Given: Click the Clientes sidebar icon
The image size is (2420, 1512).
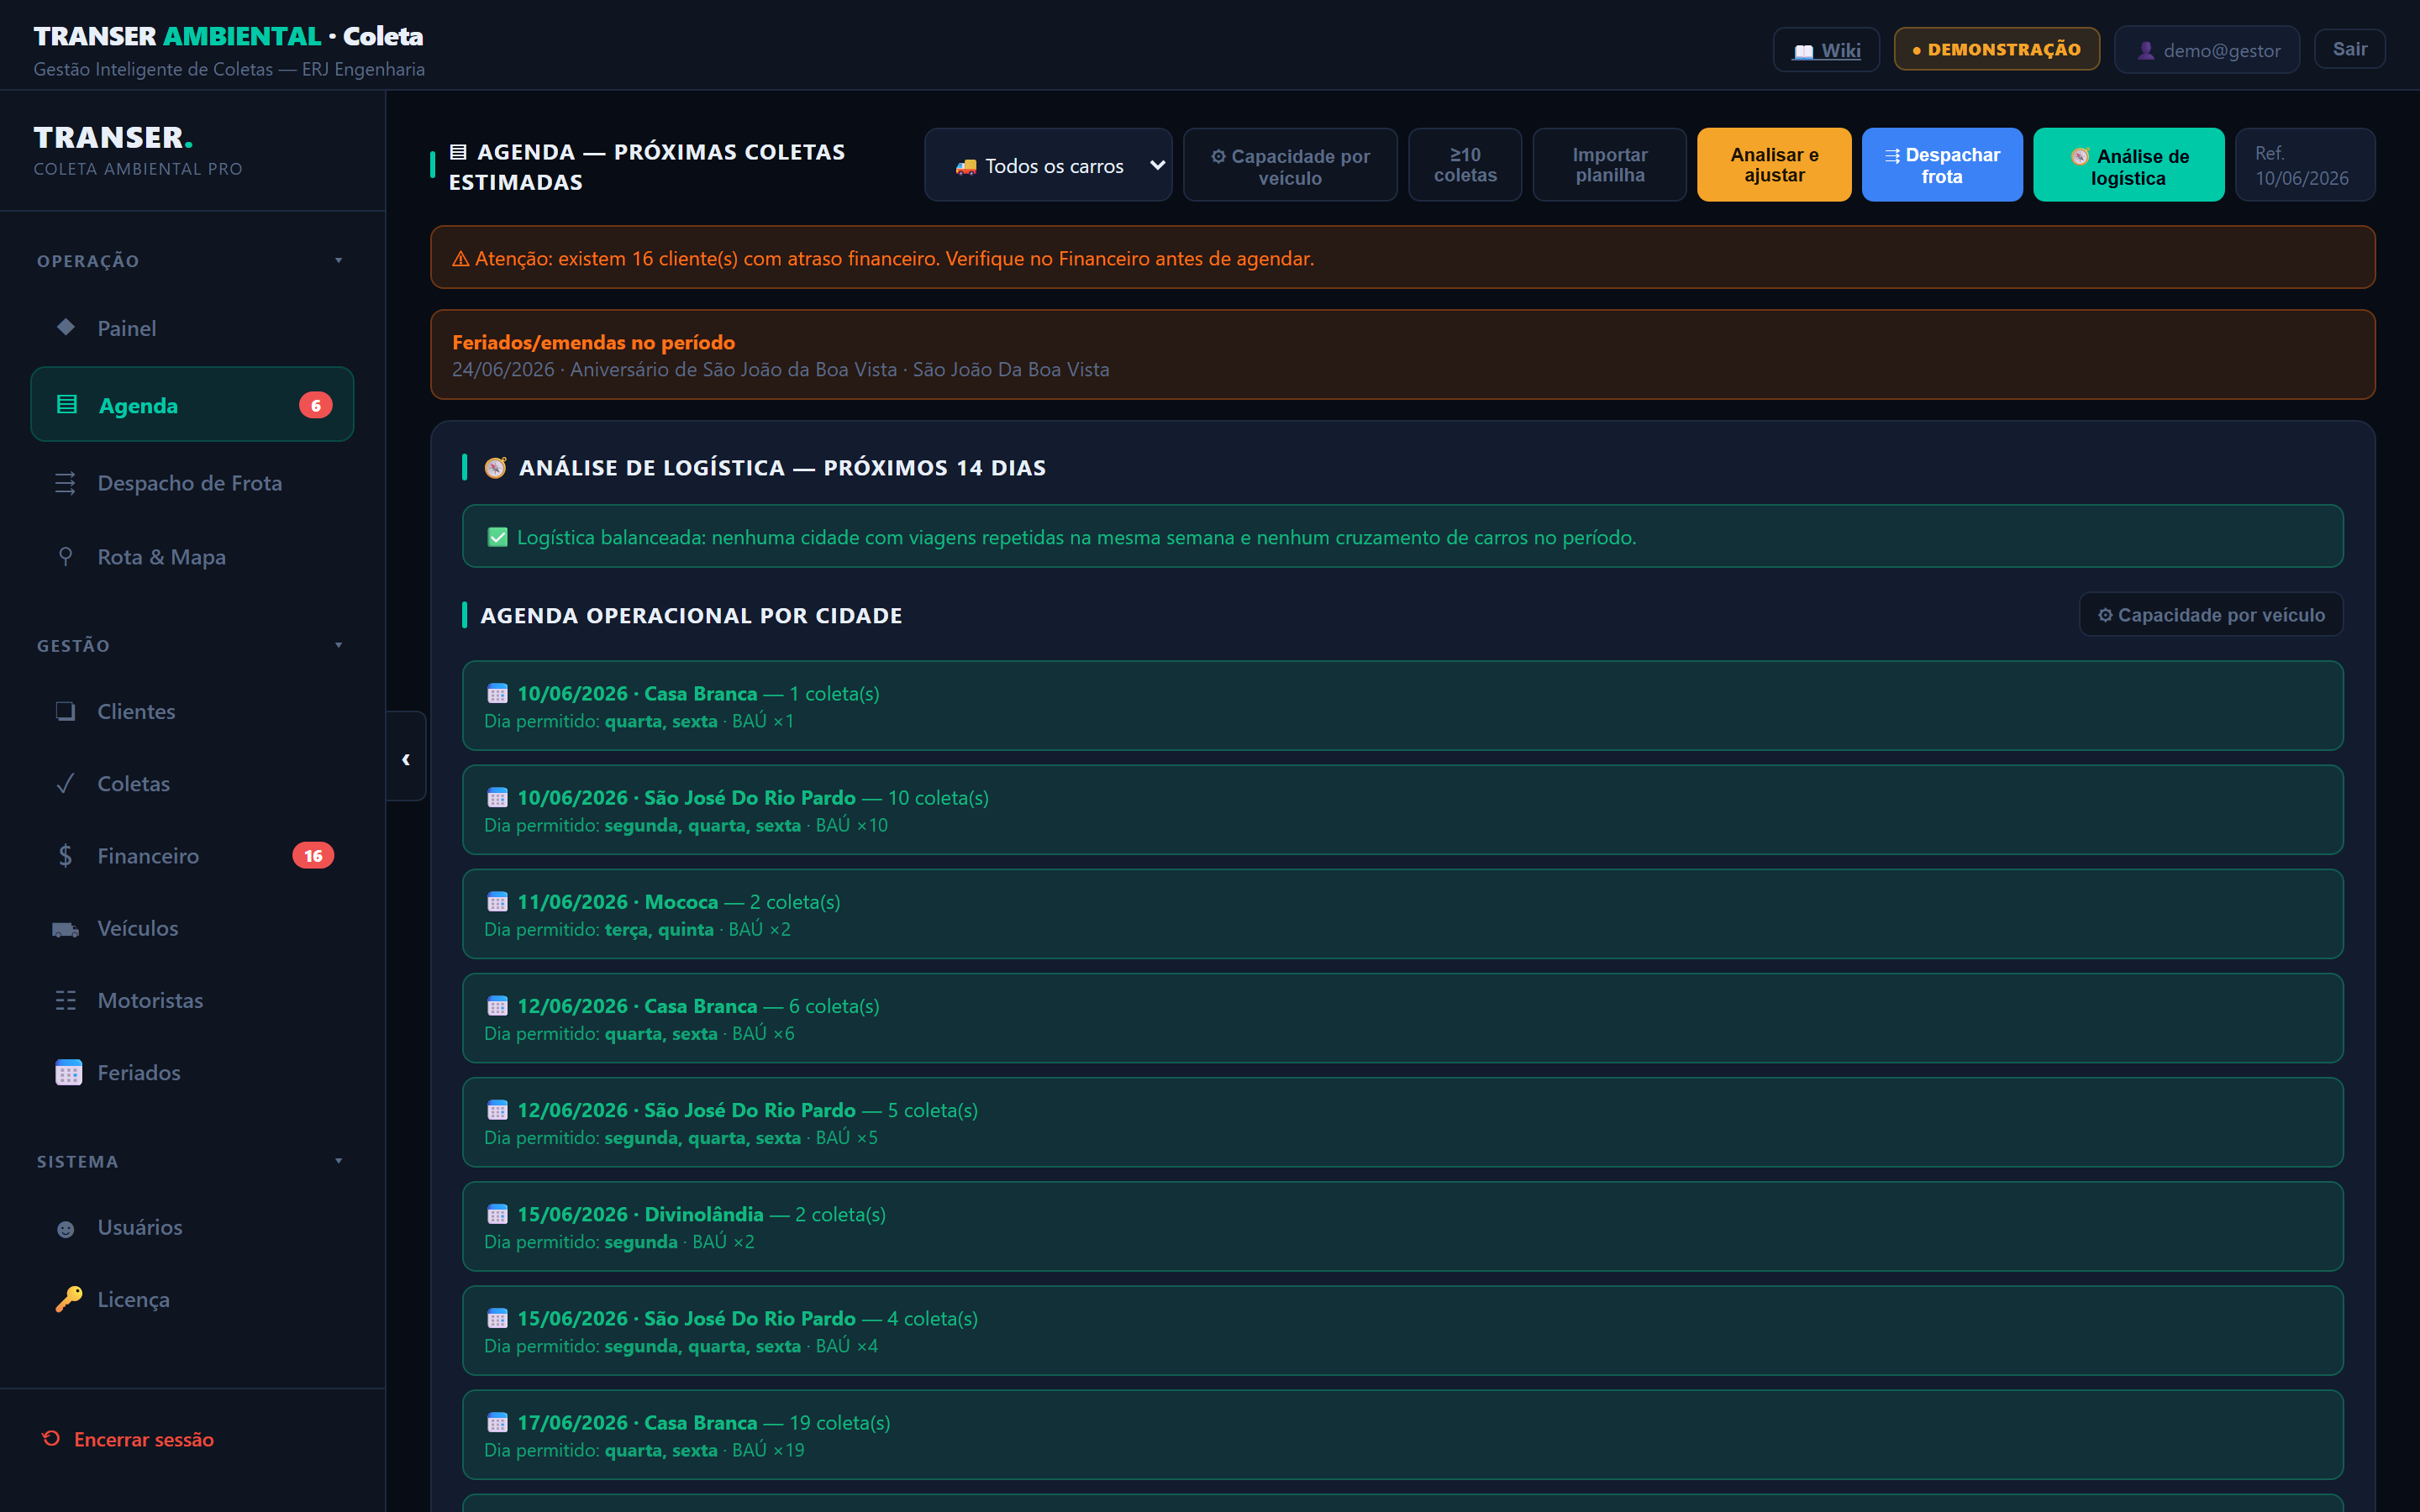Looking at the screenshot, I should coord(66,711).
